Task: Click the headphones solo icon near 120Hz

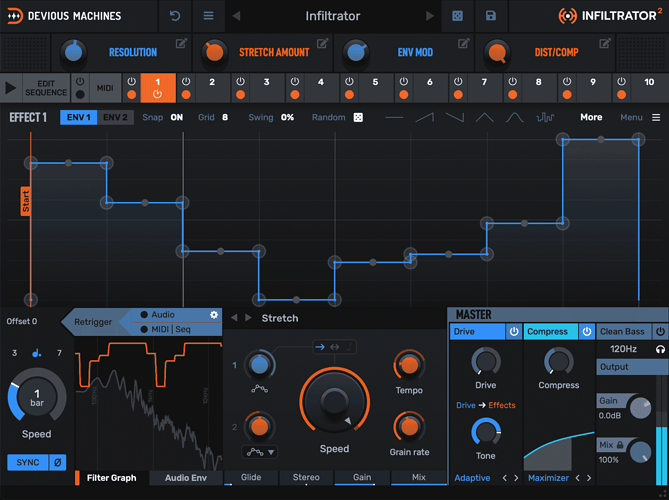Action: 660,349
